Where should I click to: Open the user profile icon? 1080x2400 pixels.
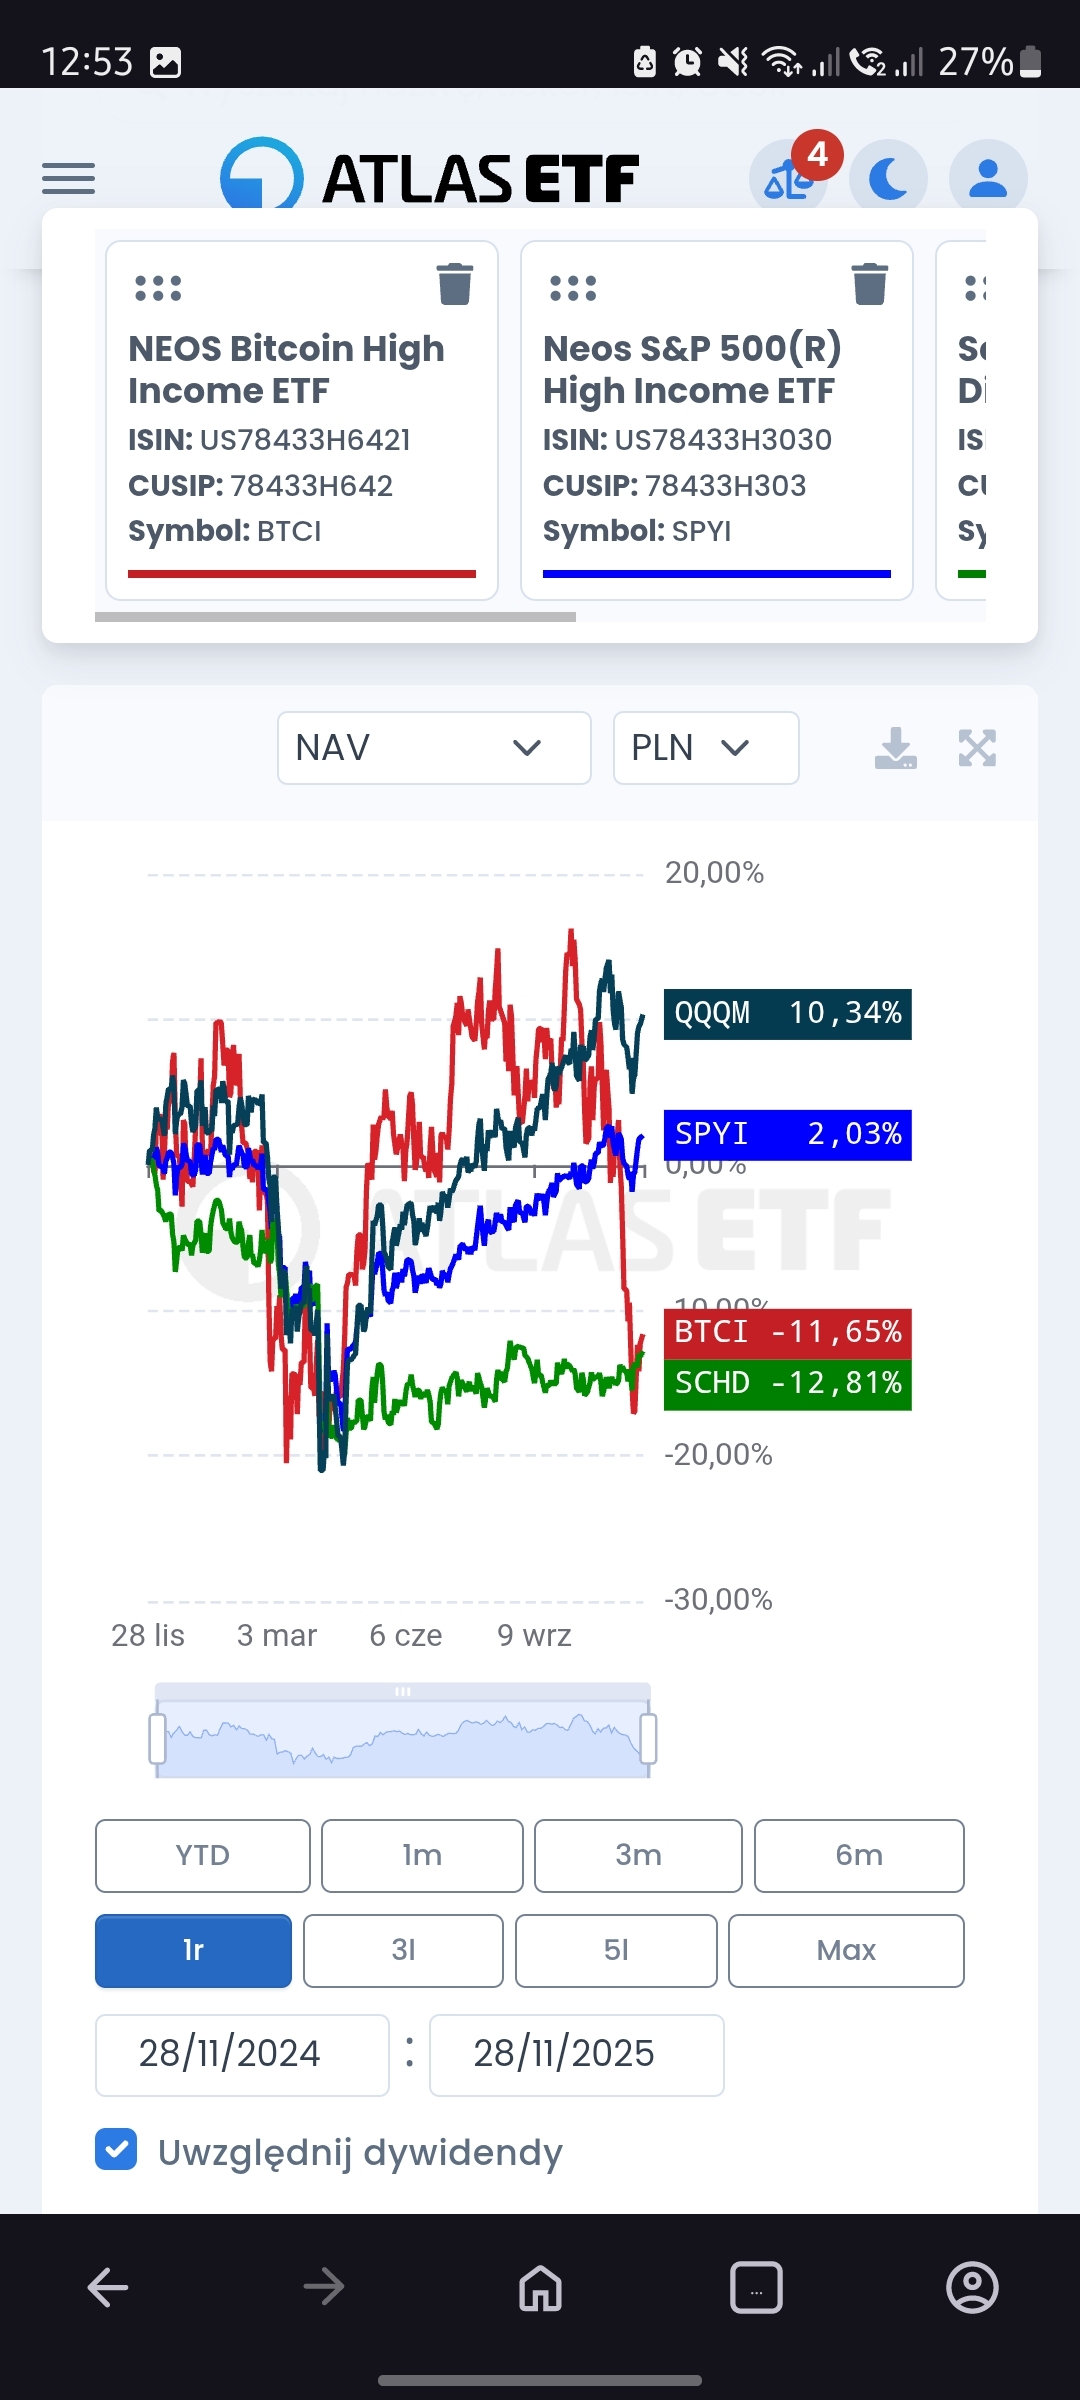coord(988,179)
